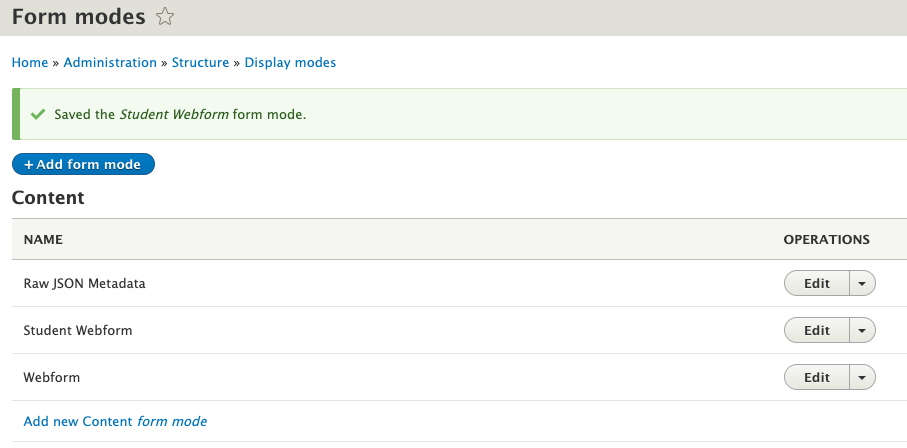Image resolution: width=907 pixels, height=448 pixels.
Task: Click the Add new Content form mode link
Action: click(115, 421)
